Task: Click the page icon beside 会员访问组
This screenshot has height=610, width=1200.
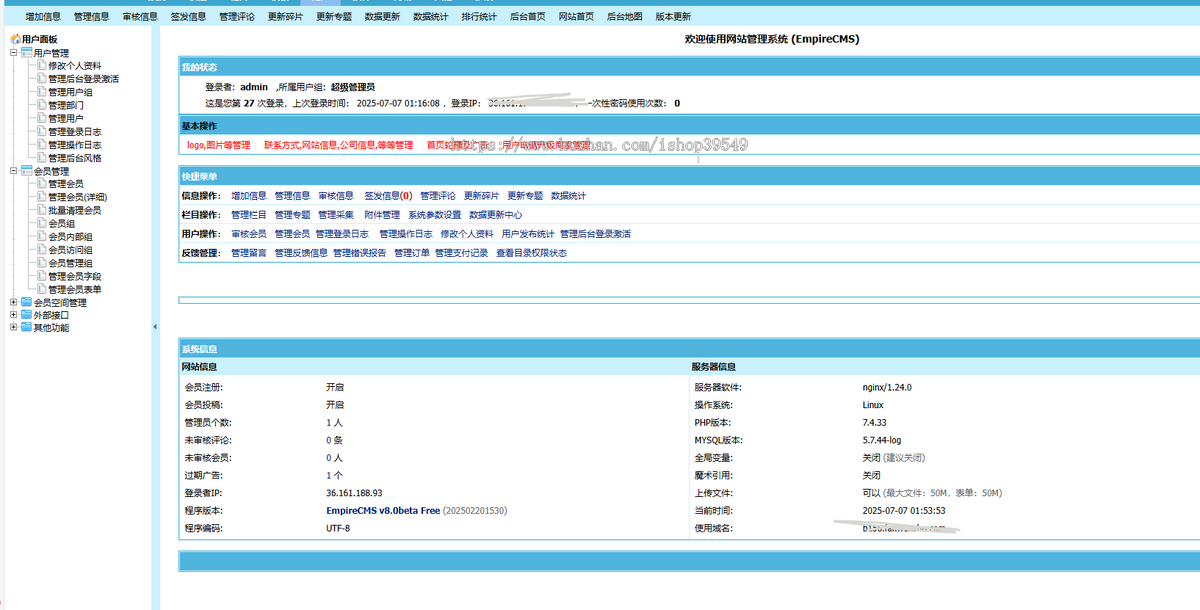Action: pos(41,250)
